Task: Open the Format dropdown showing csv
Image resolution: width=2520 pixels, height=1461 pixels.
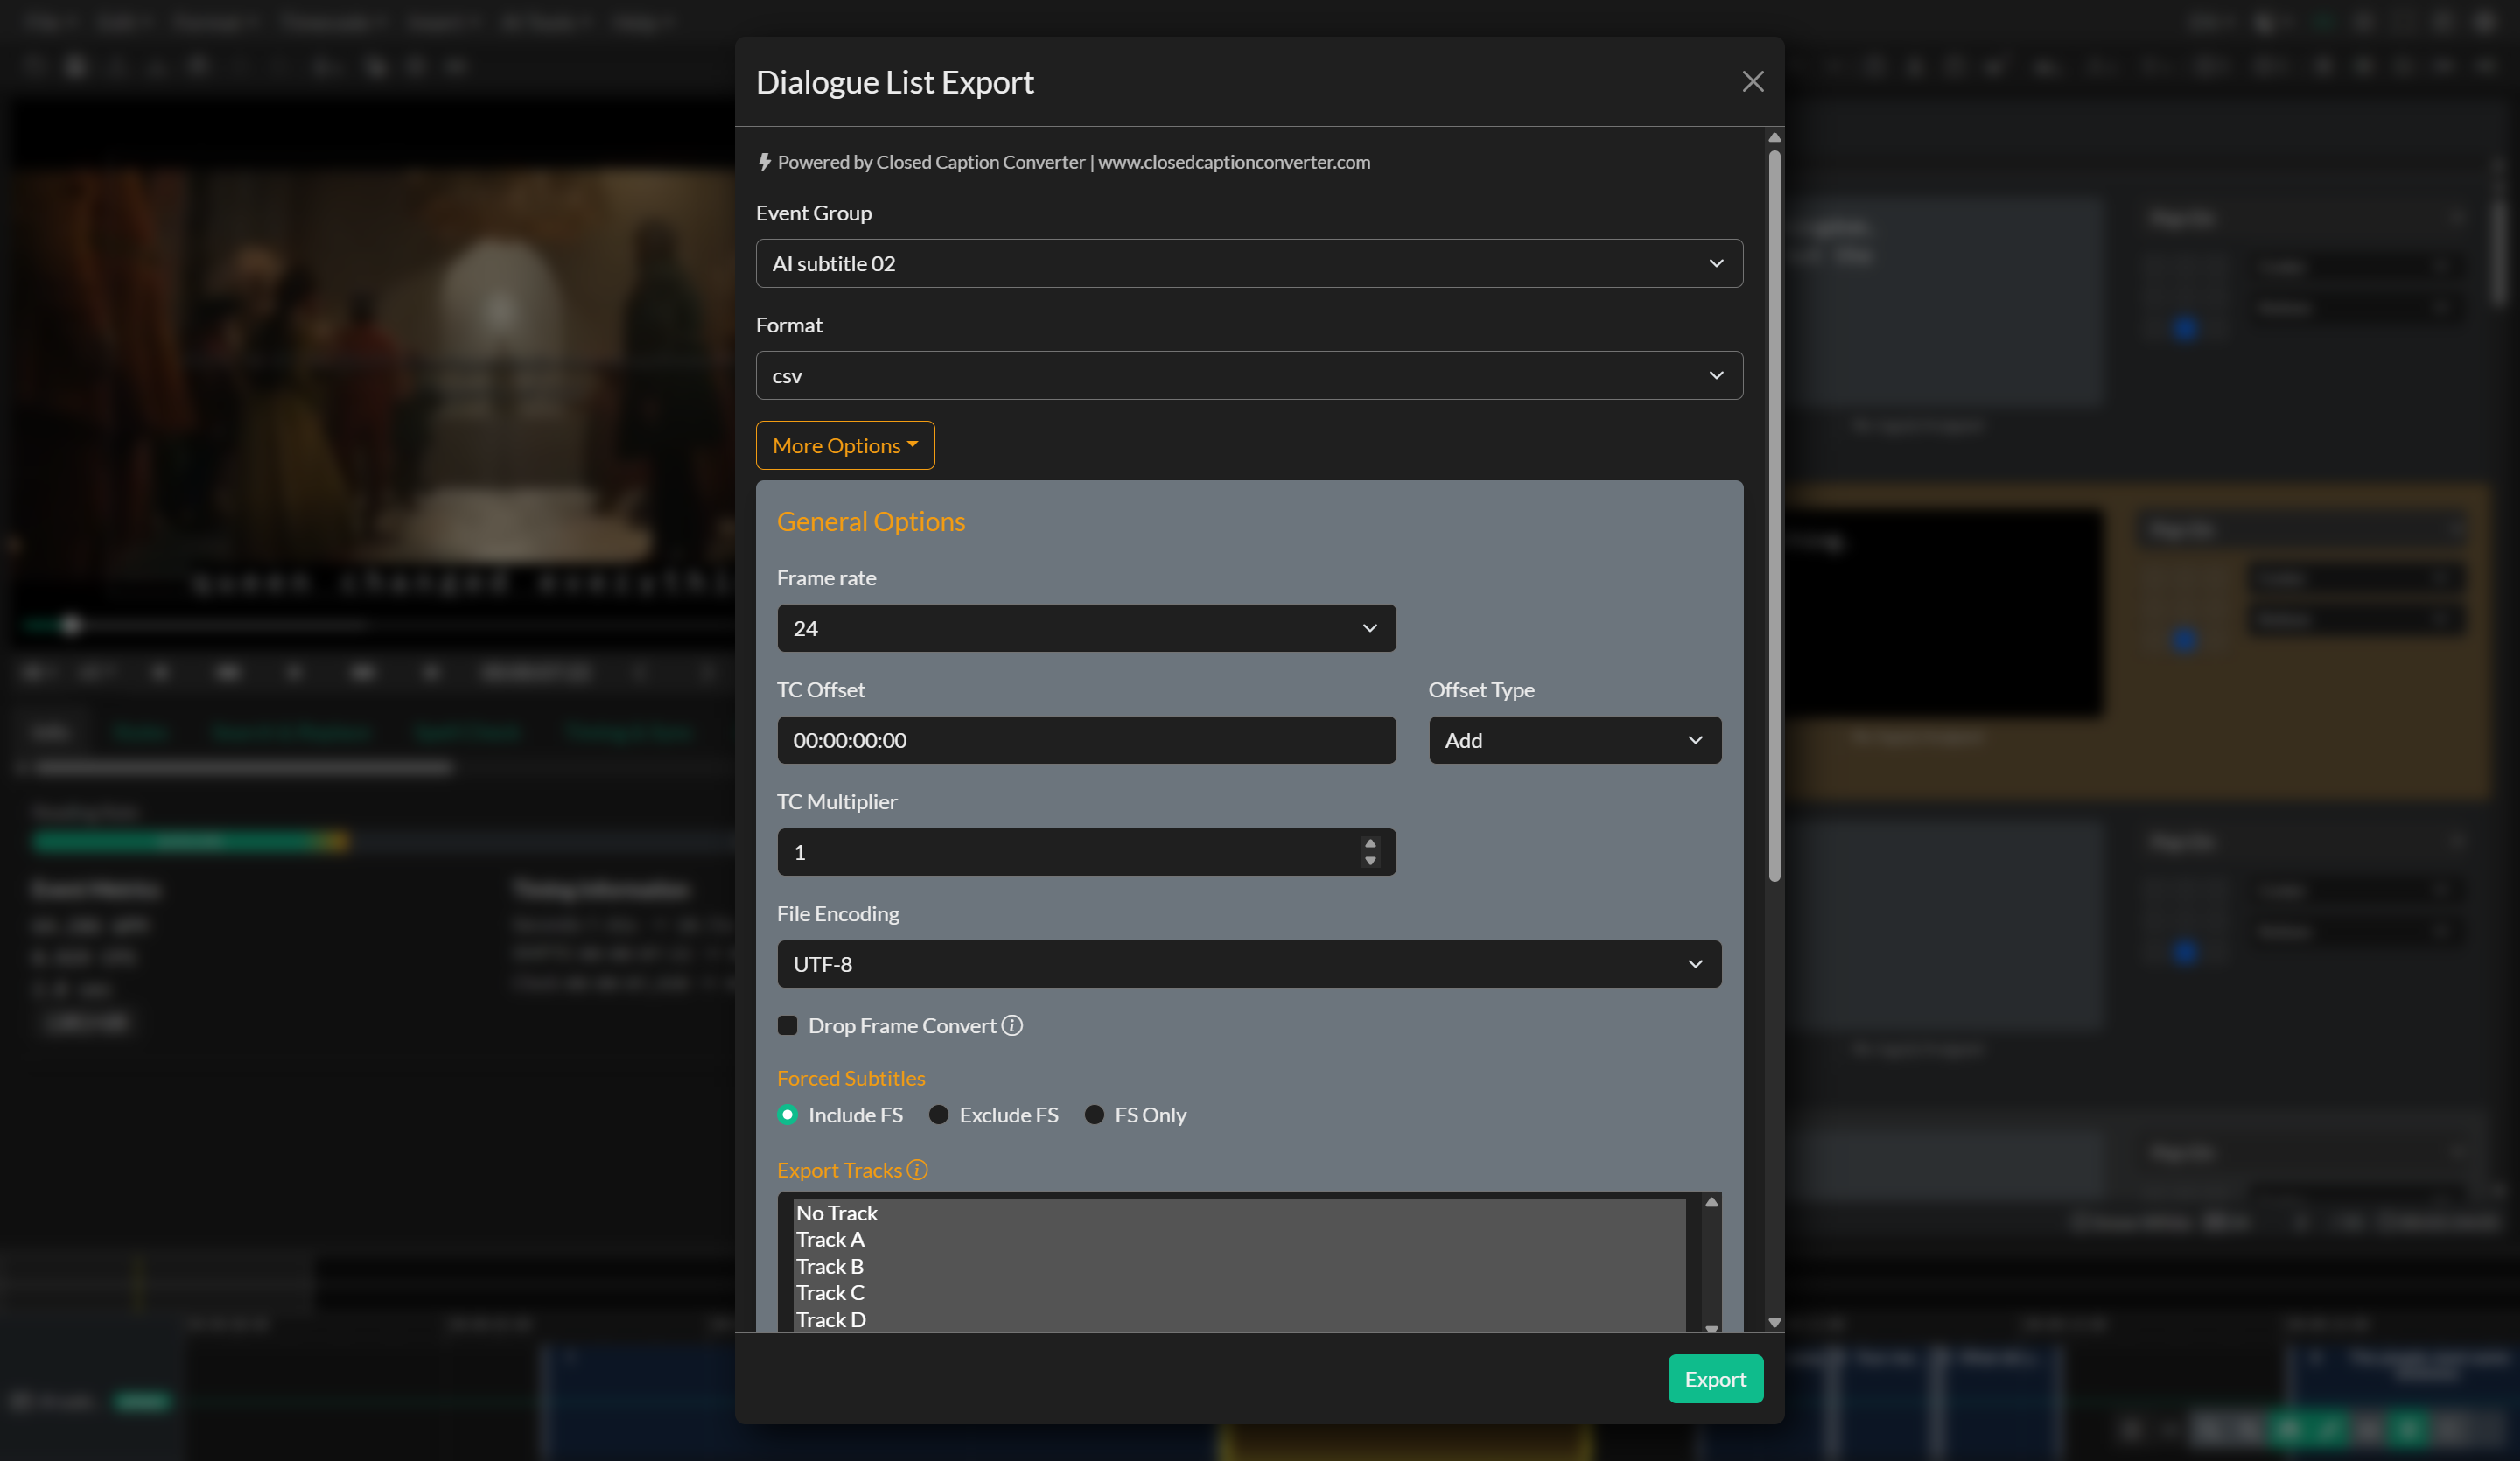Action: (x=1249, y=375)
